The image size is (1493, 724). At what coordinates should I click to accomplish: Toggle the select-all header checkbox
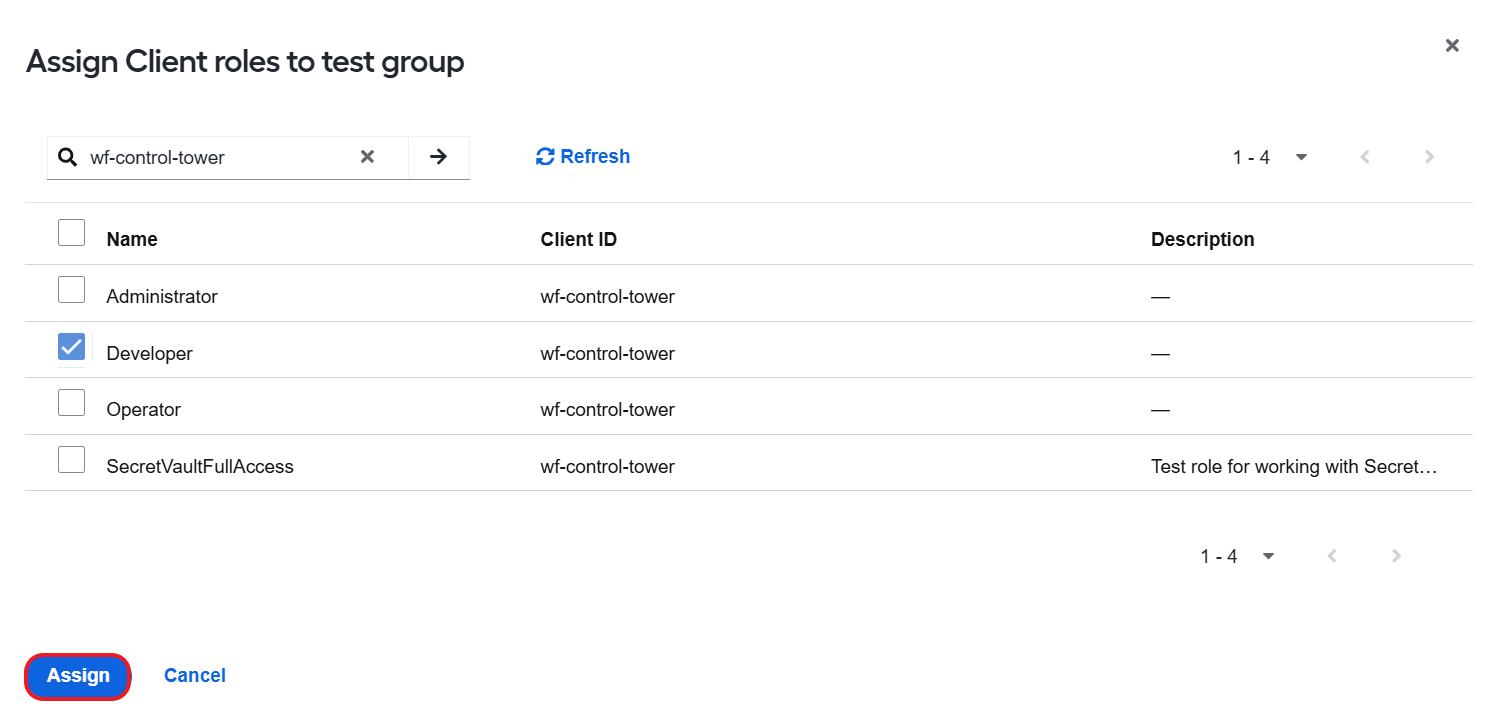click(71, 233)
